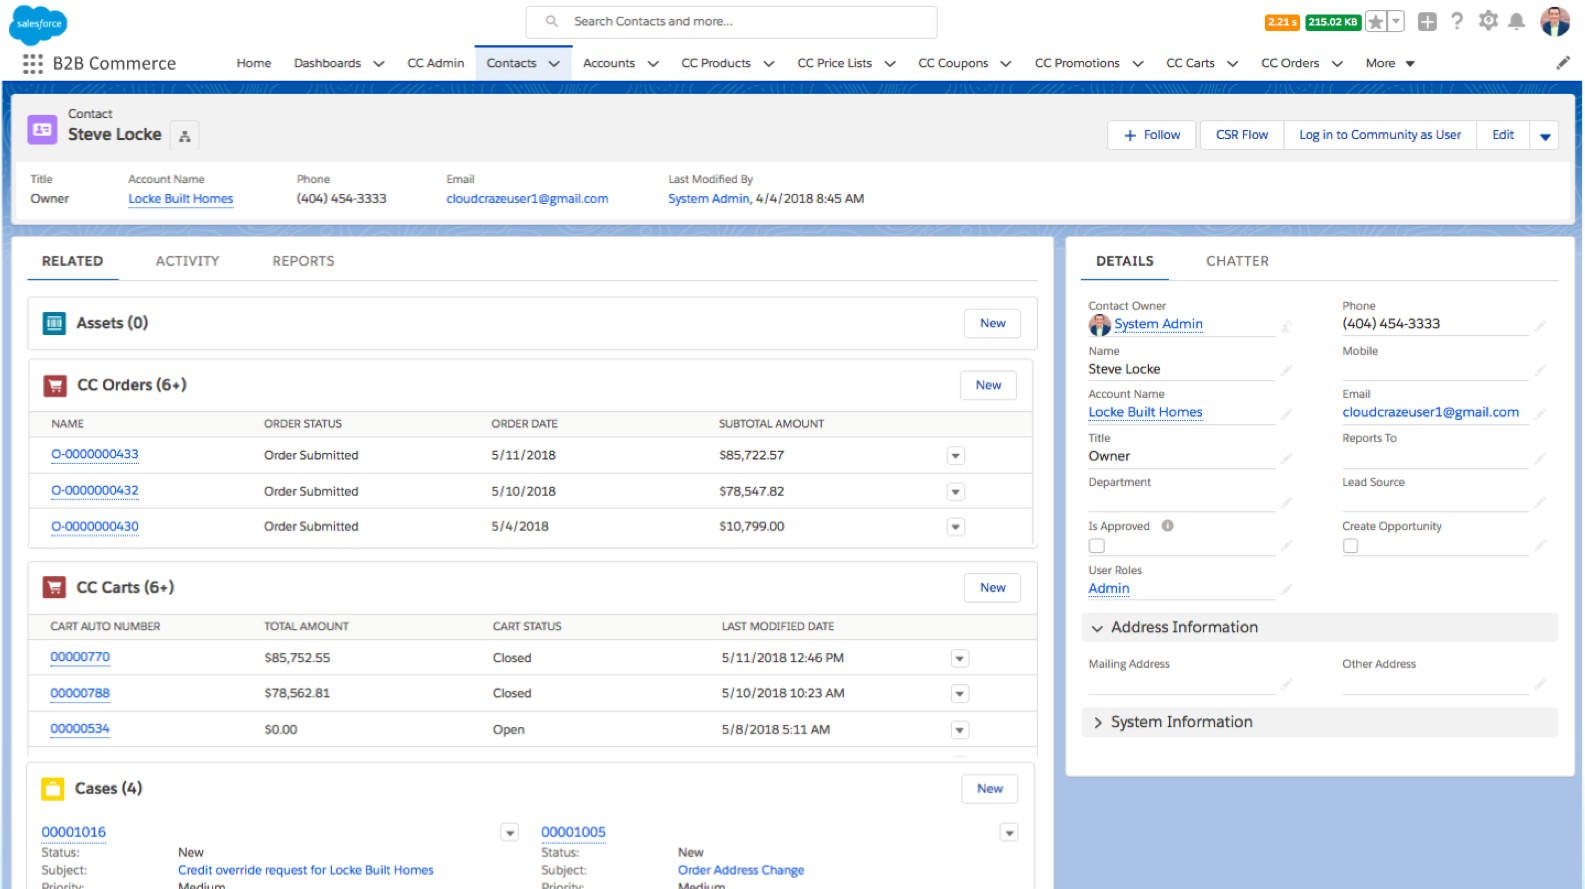This screenshot has width=1585, height=889.
Task: Click the Salesforce cloud logo
Action: pos(38,24)
